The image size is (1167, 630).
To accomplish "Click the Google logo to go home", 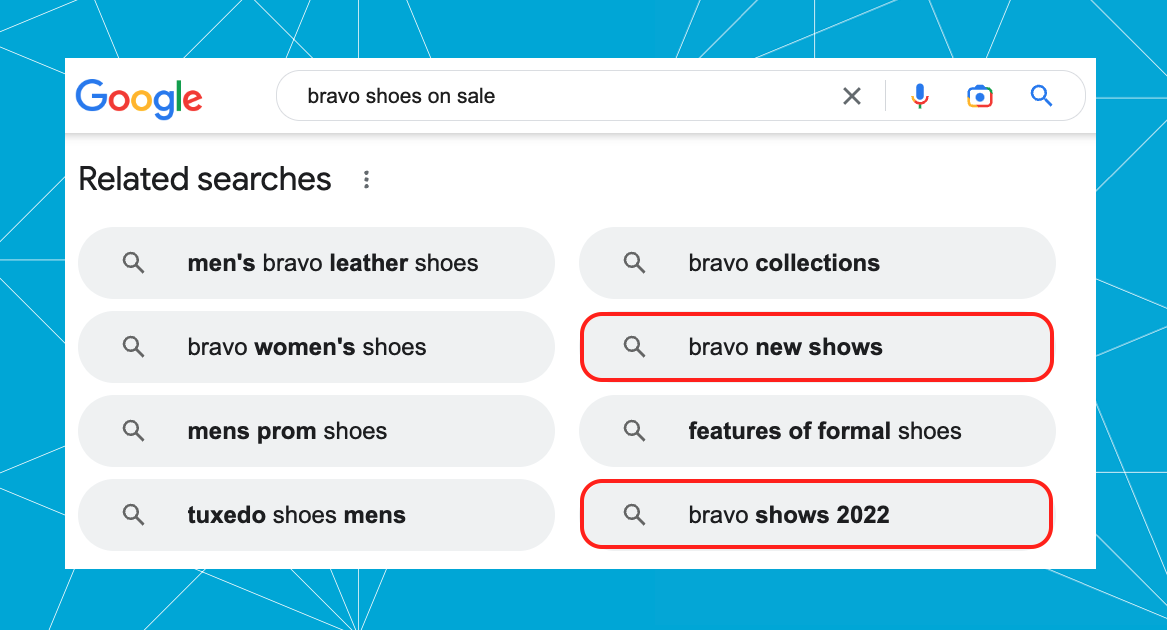I will tap(139, 98).
